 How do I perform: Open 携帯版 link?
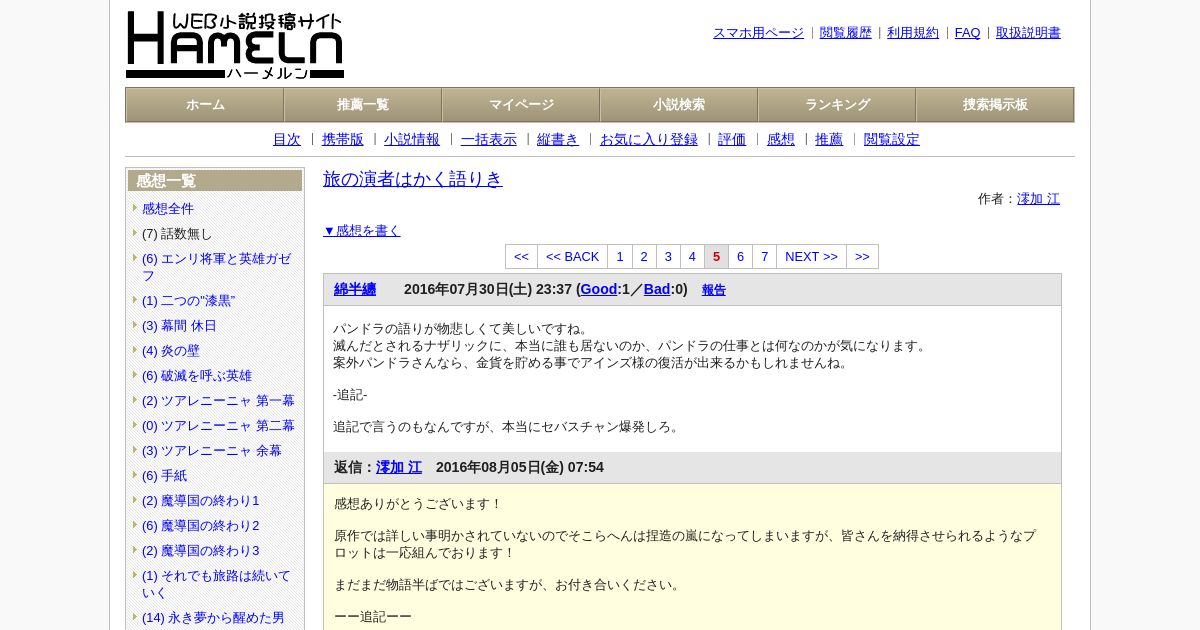click(343, 140)
